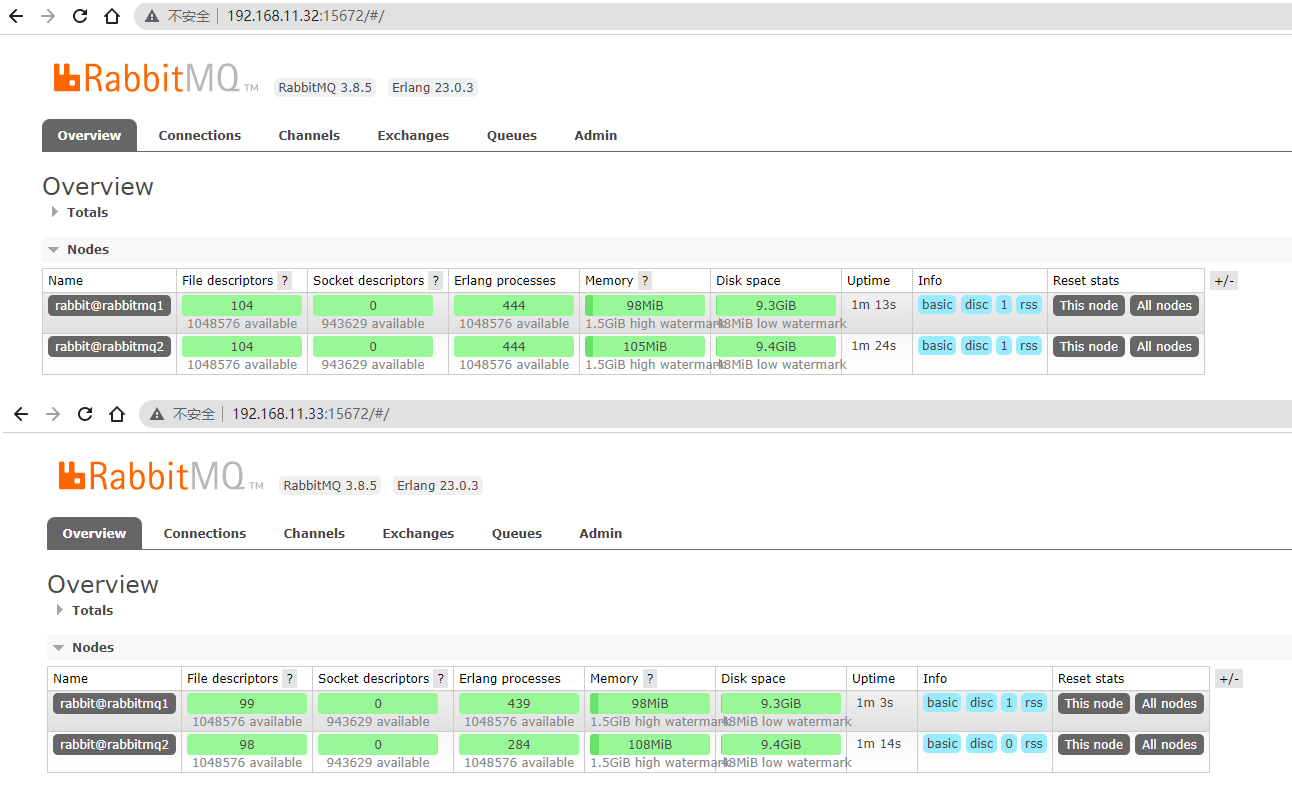Click 'All nodes' for rabbitmq1 in the bottom table
This screenshot has height=787, width=1292.
point(1169,704)
